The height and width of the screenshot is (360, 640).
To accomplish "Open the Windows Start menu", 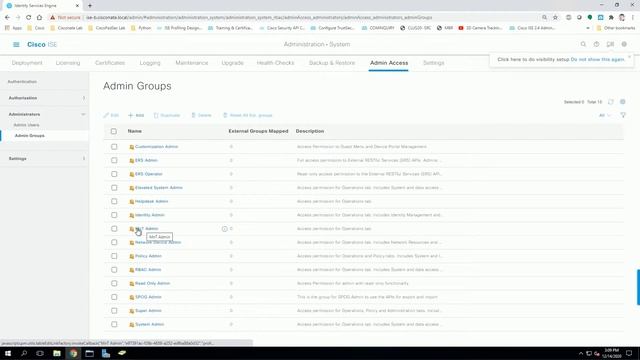I will coord(8,353).
